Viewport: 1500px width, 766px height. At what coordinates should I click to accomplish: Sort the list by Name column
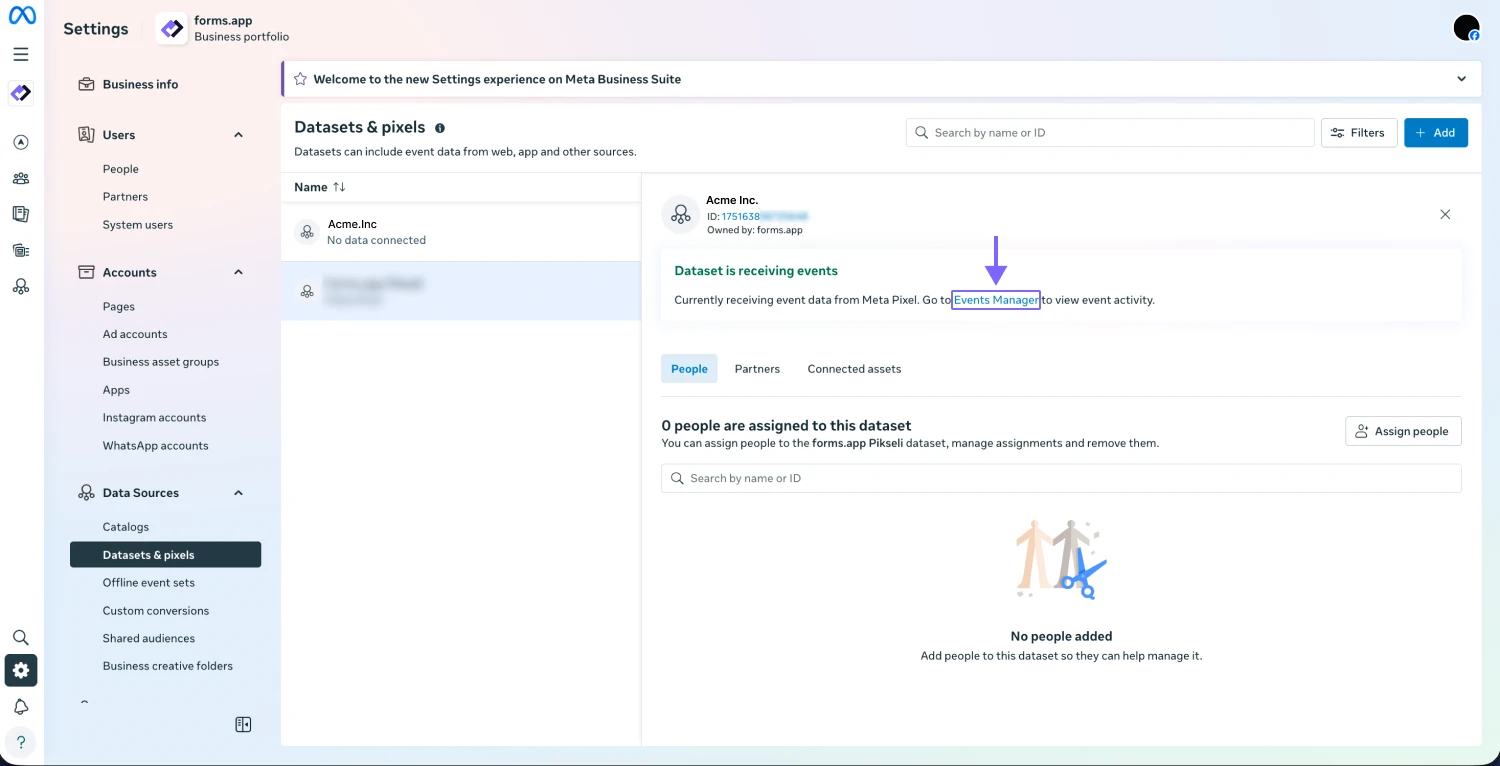339,187
